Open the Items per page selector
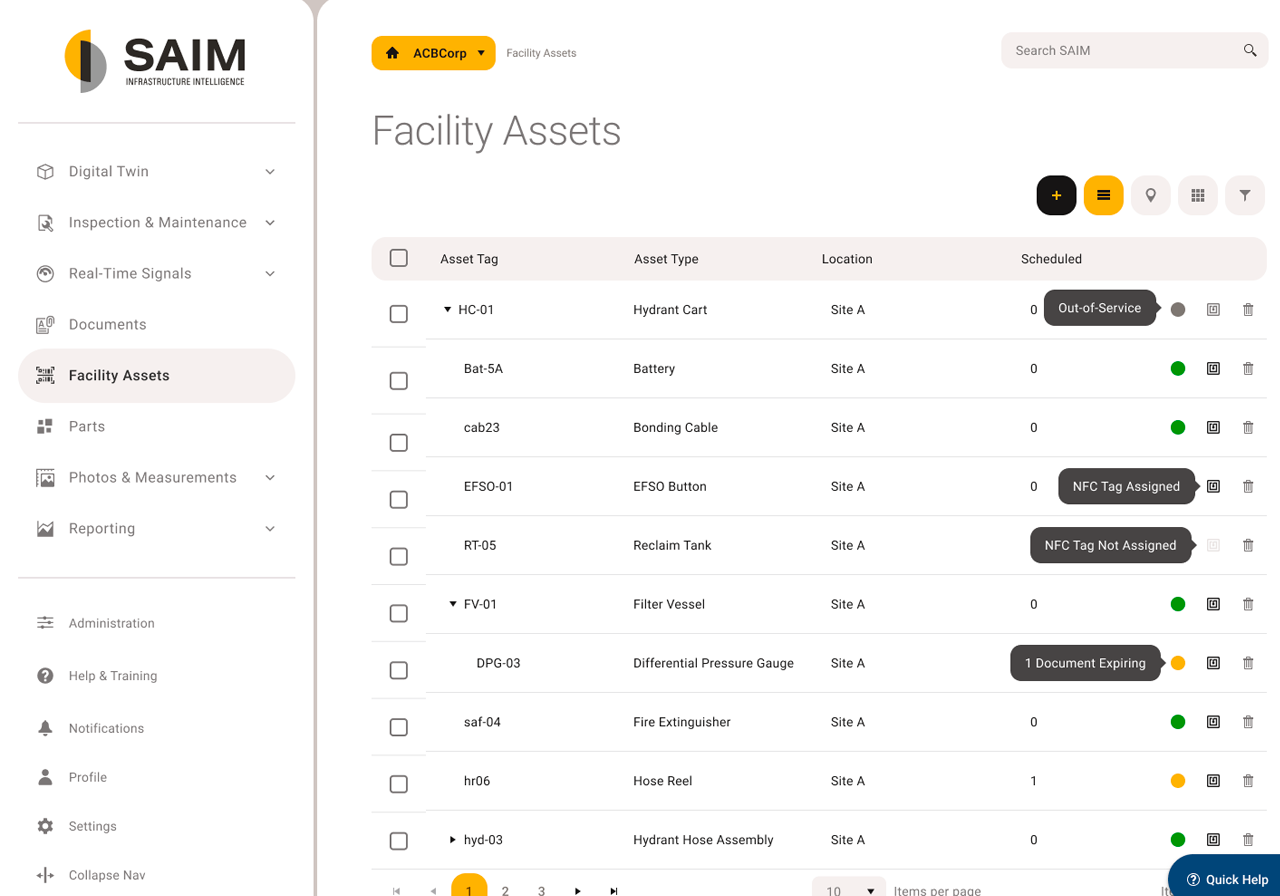Screen dimensions: 1280x896 848,889
